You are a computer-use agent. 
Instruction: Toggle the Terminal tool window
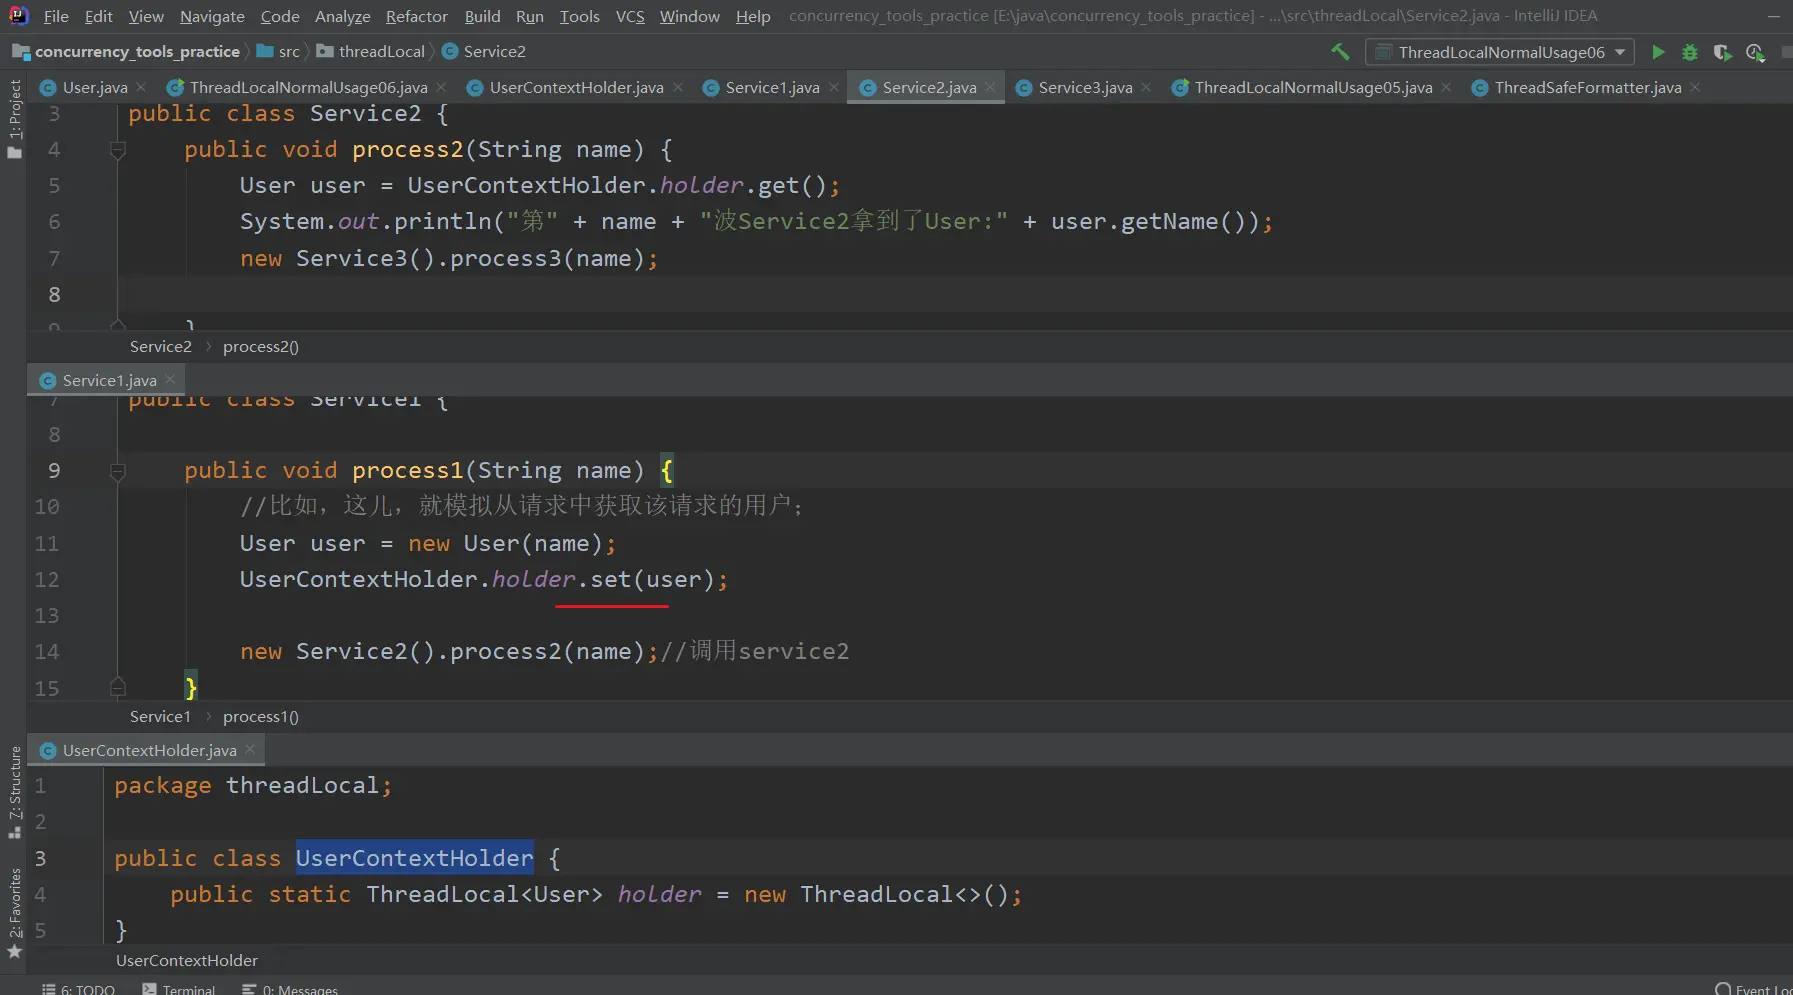click(x=179, y=989)
